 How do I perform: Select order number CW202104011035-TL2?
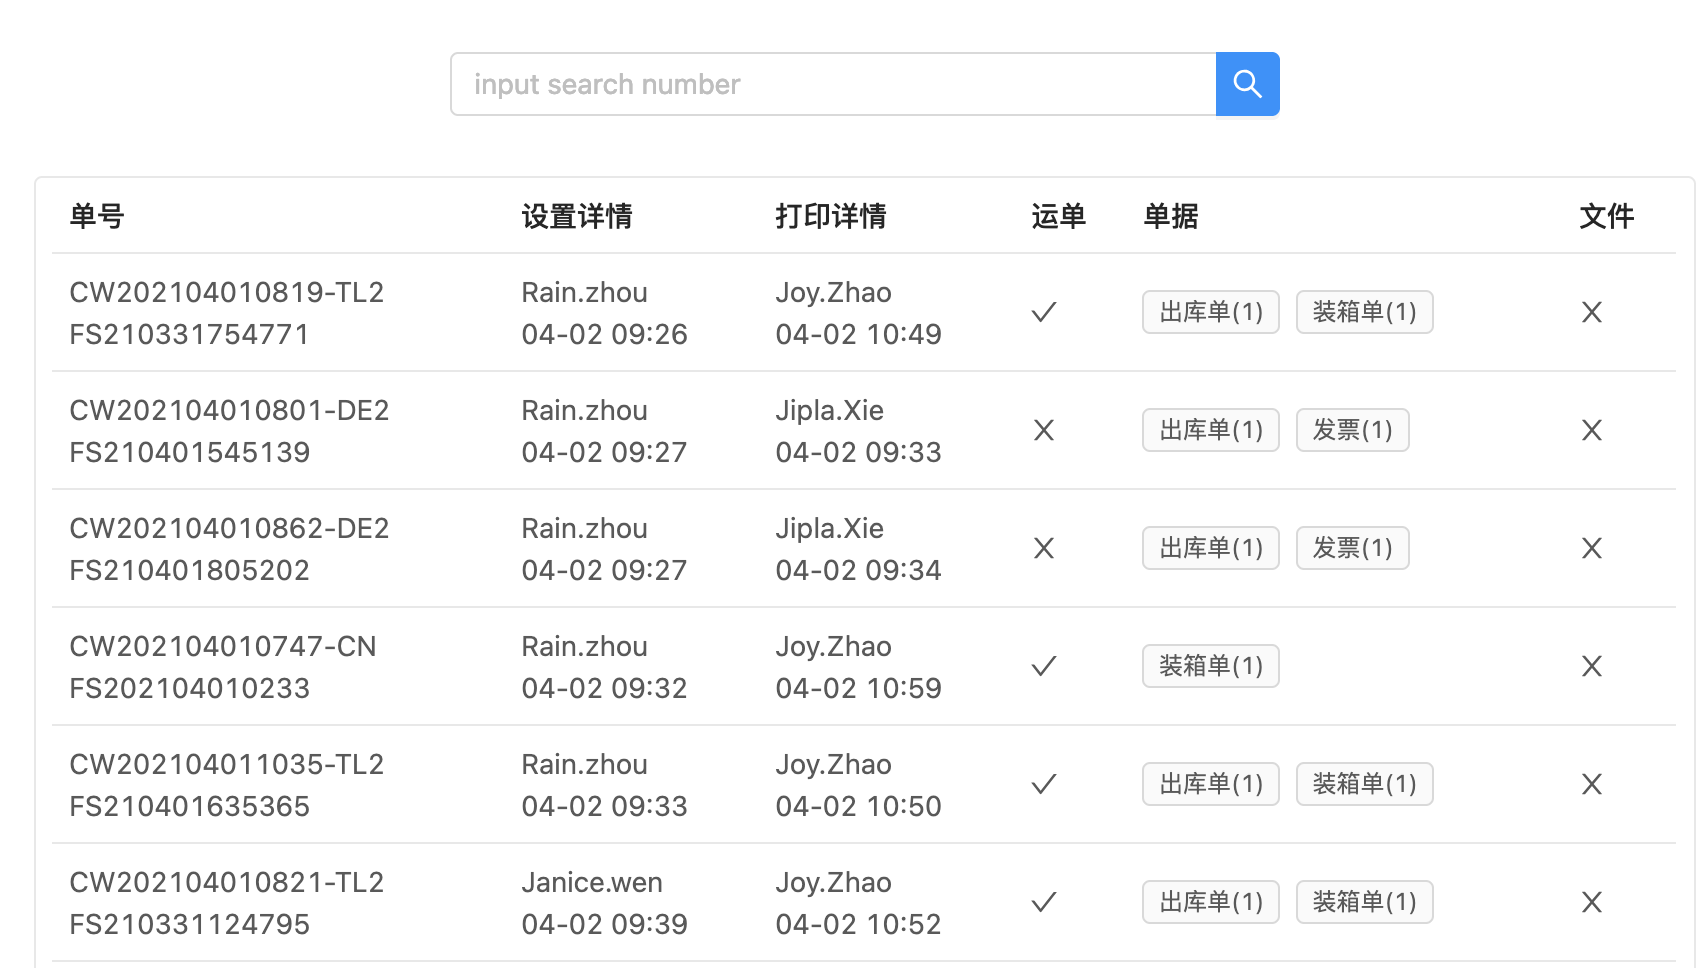(x=227, y=764)
